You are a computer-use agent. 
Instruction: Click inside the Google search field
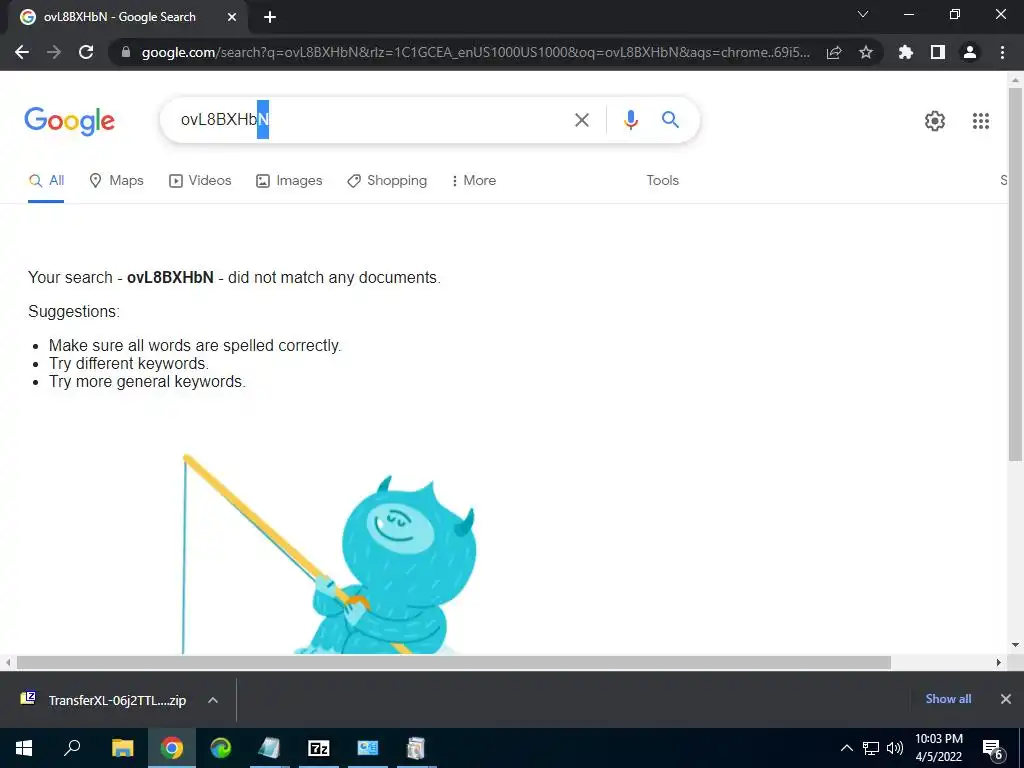372,120
